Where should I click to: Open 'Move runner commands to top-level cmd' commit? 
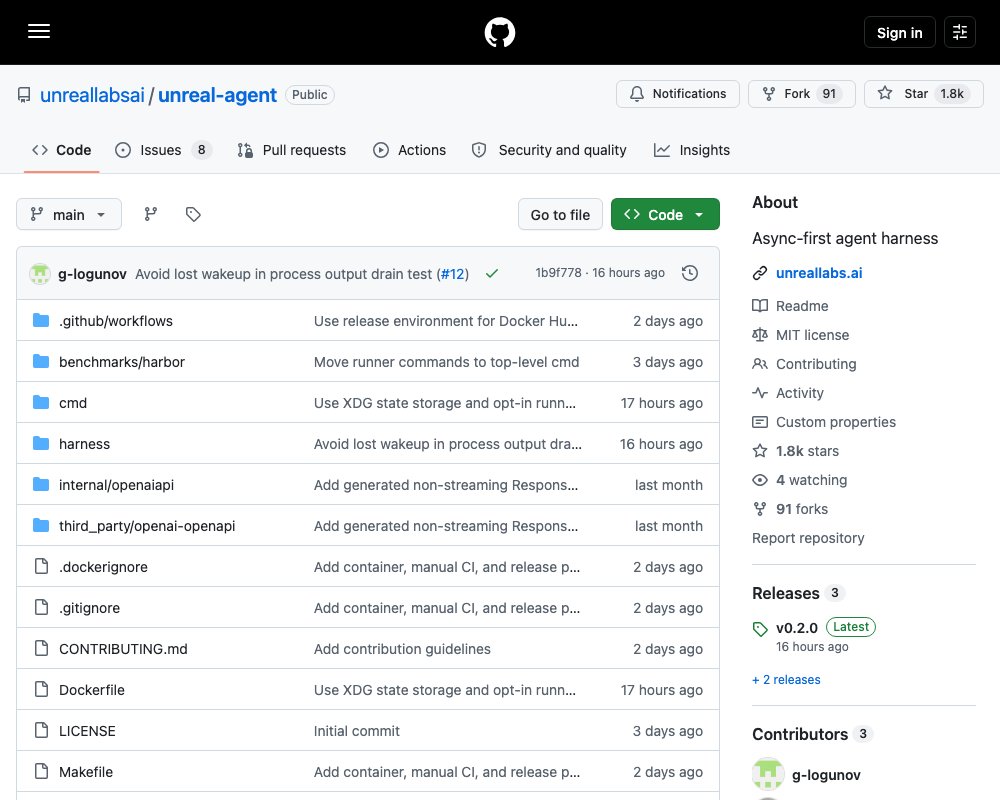click(x=446, y=362)
